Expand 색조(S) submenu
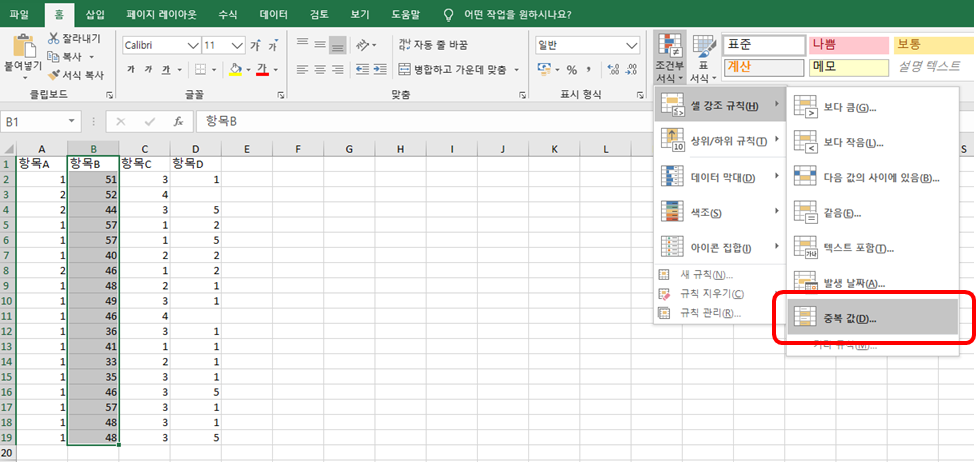Screen dimensions: 976x462 click(720, 212)
